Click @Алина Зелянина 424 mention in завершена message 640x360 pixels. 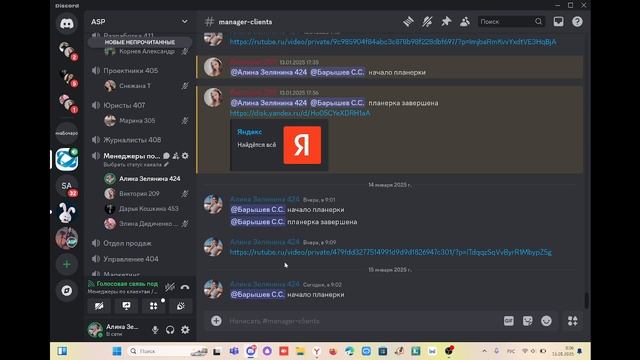click(x=269, y=103)
